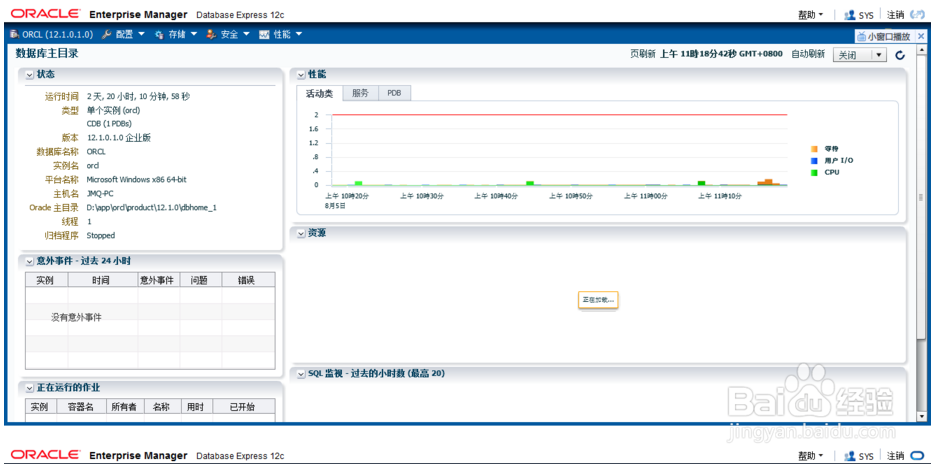948x464 pixels.
Task: Click the oval icon after 注销 in bottom header
Action: point(917,456)
